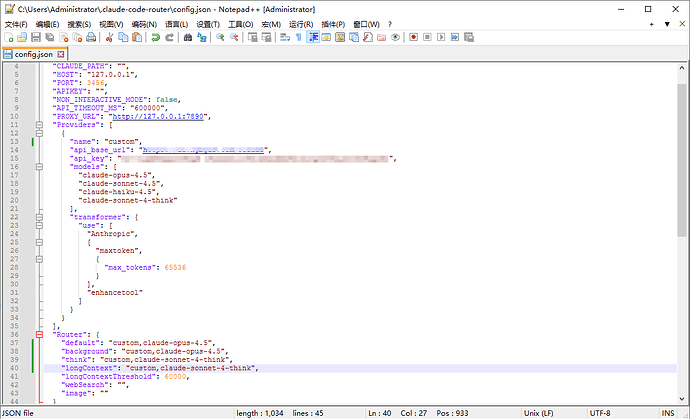This screenshot has height=419, width=690.
Task: Open the 插件(P) menu
Action: [333, 24]
